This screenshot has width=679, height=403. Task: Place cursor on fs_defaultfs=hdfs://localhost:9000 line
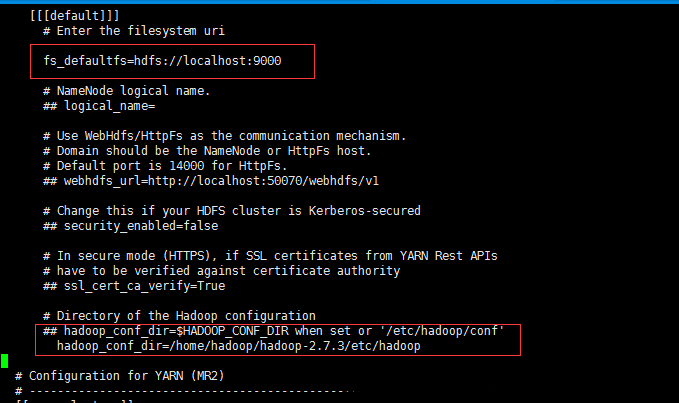tap(162, 62)
